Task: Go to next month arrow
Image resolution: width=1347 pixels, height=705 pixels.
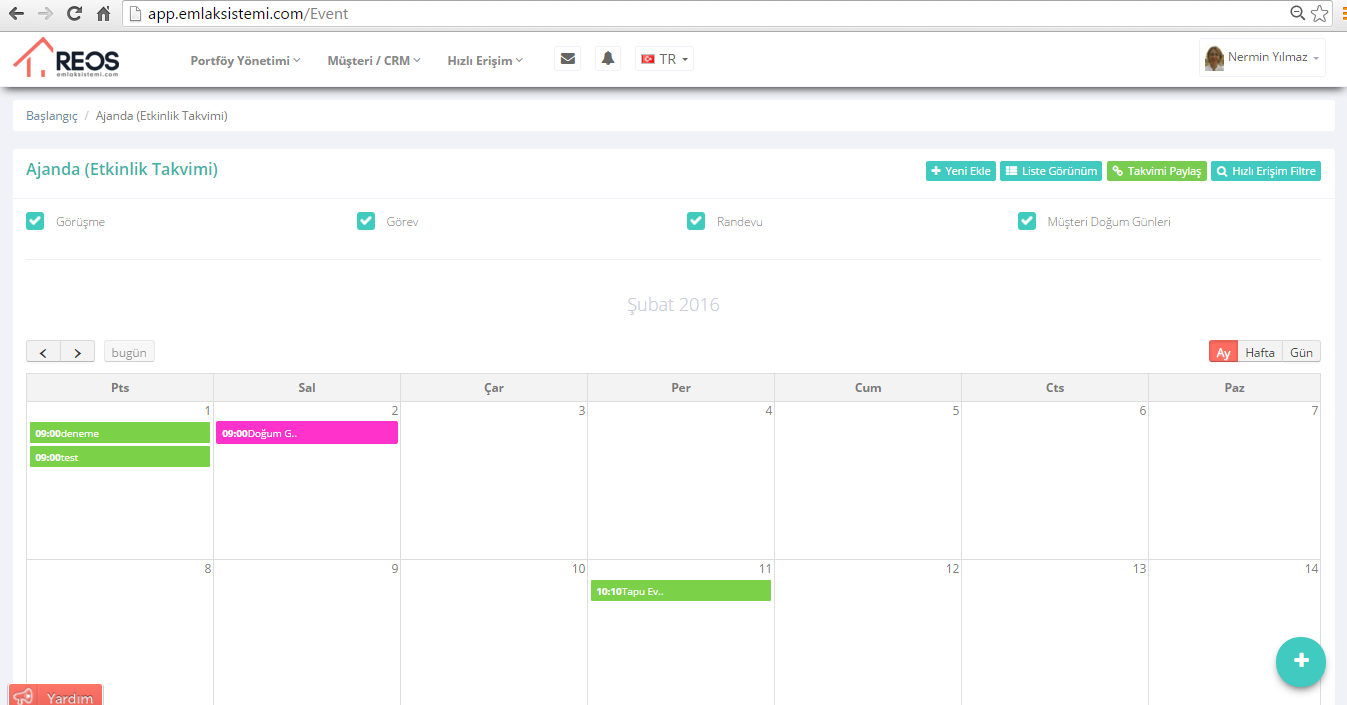Action: pos(78,352)
